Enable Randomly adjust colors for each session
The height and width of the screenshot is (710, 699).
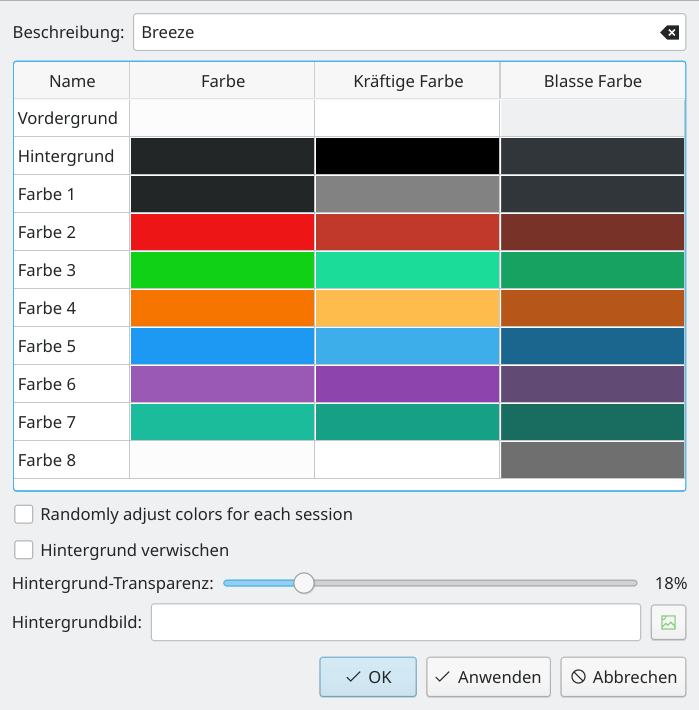click(24, 514)
